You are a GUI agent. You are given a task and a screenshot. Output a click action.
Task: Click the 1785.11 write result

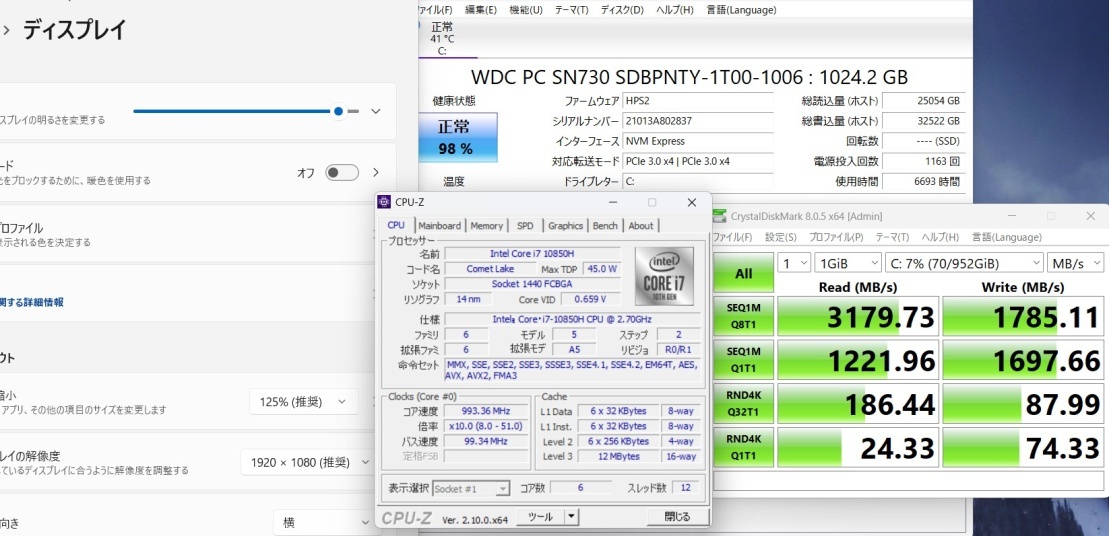click(1023, 316)
